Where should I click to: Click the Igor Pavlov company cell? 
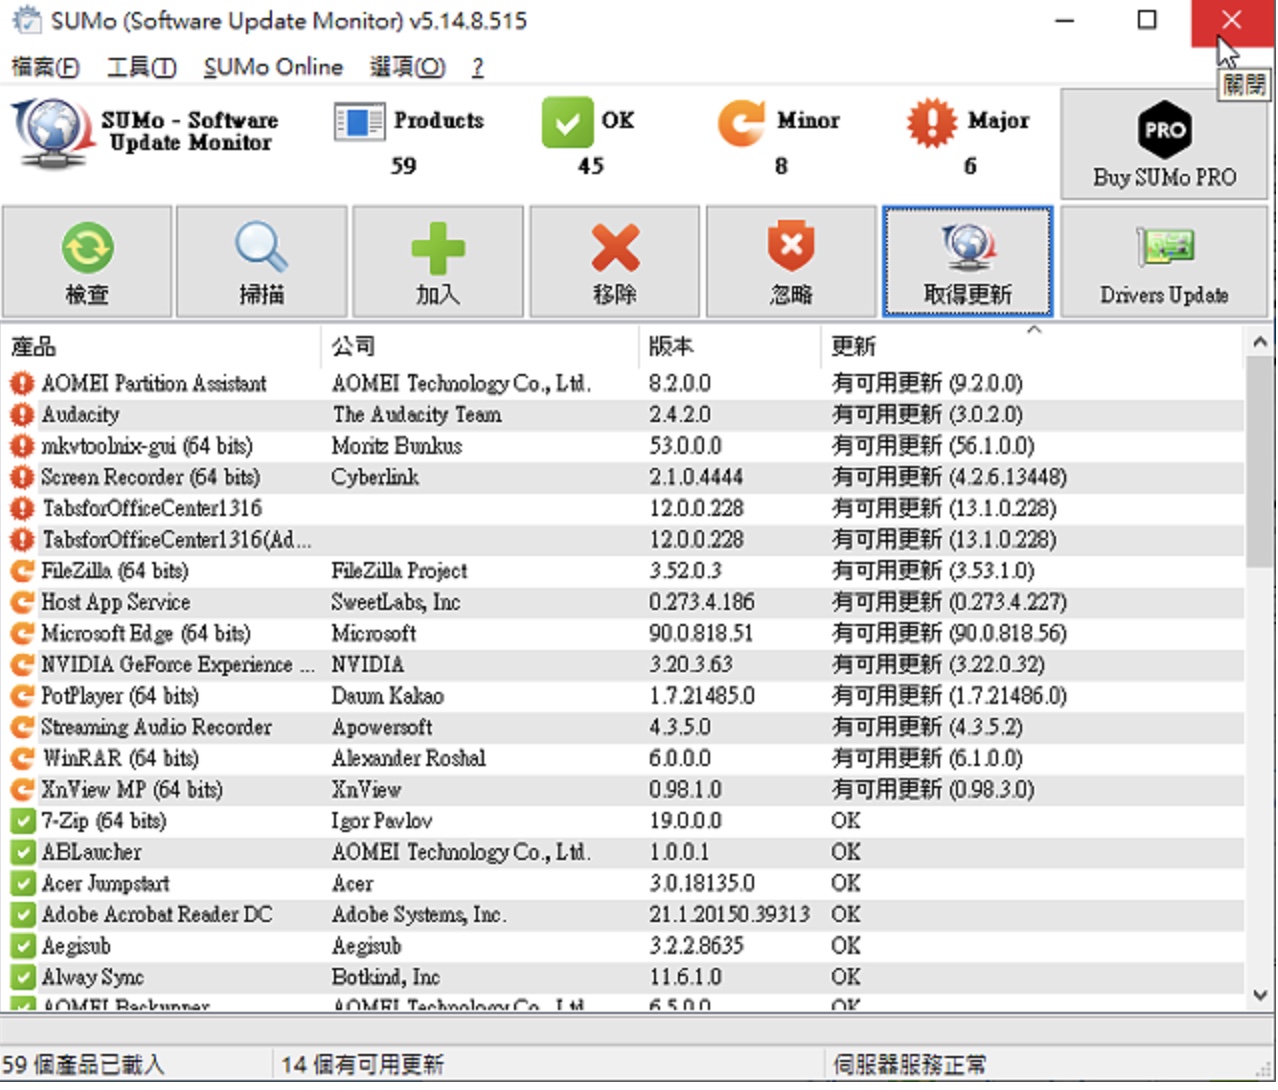pyautogui.click(x=382, y=822)
